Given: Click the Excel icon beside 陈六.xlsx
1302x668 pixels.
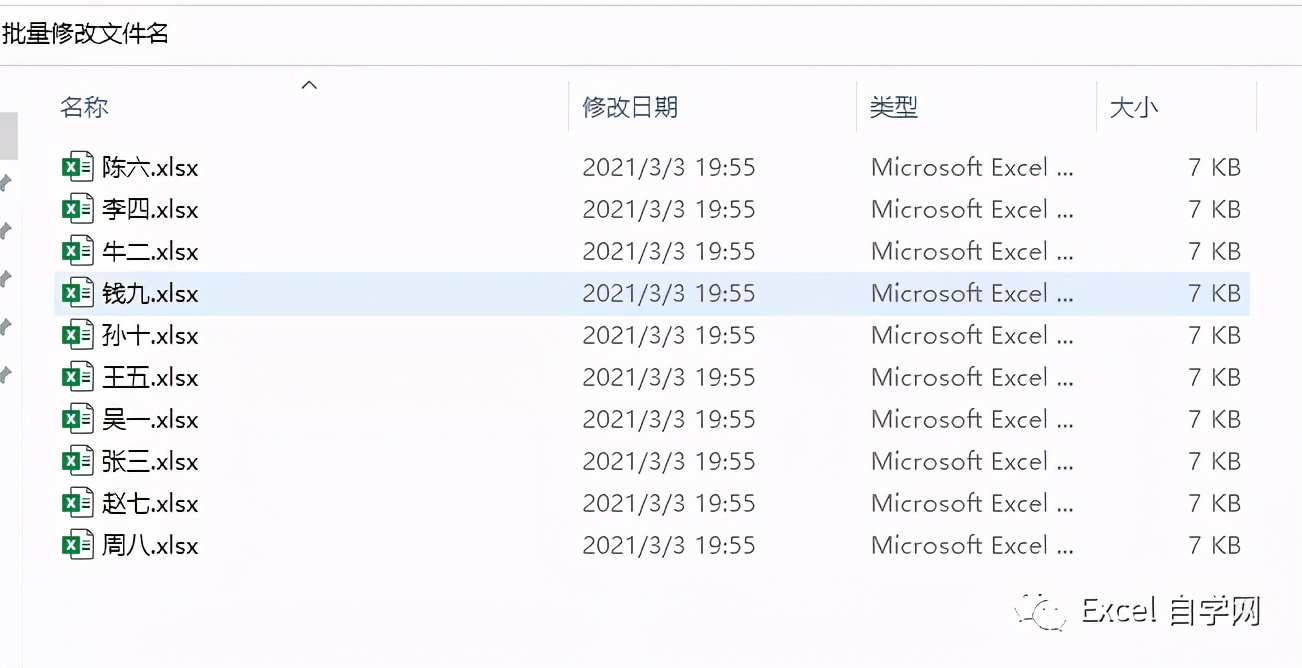Looking at the screenshot, I should point(77,168).
